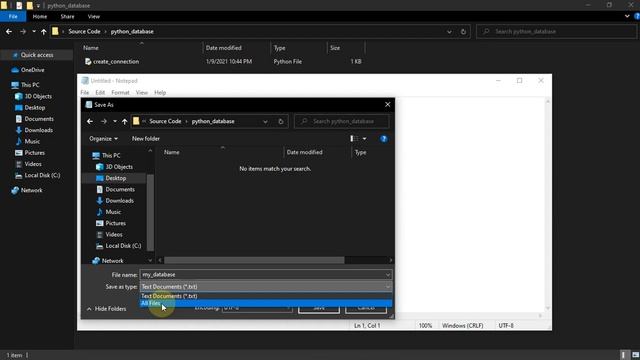Open recent locations dropdown in Save As
The image size is (640, 360).
pyautogui.click(x=115, y=121)
